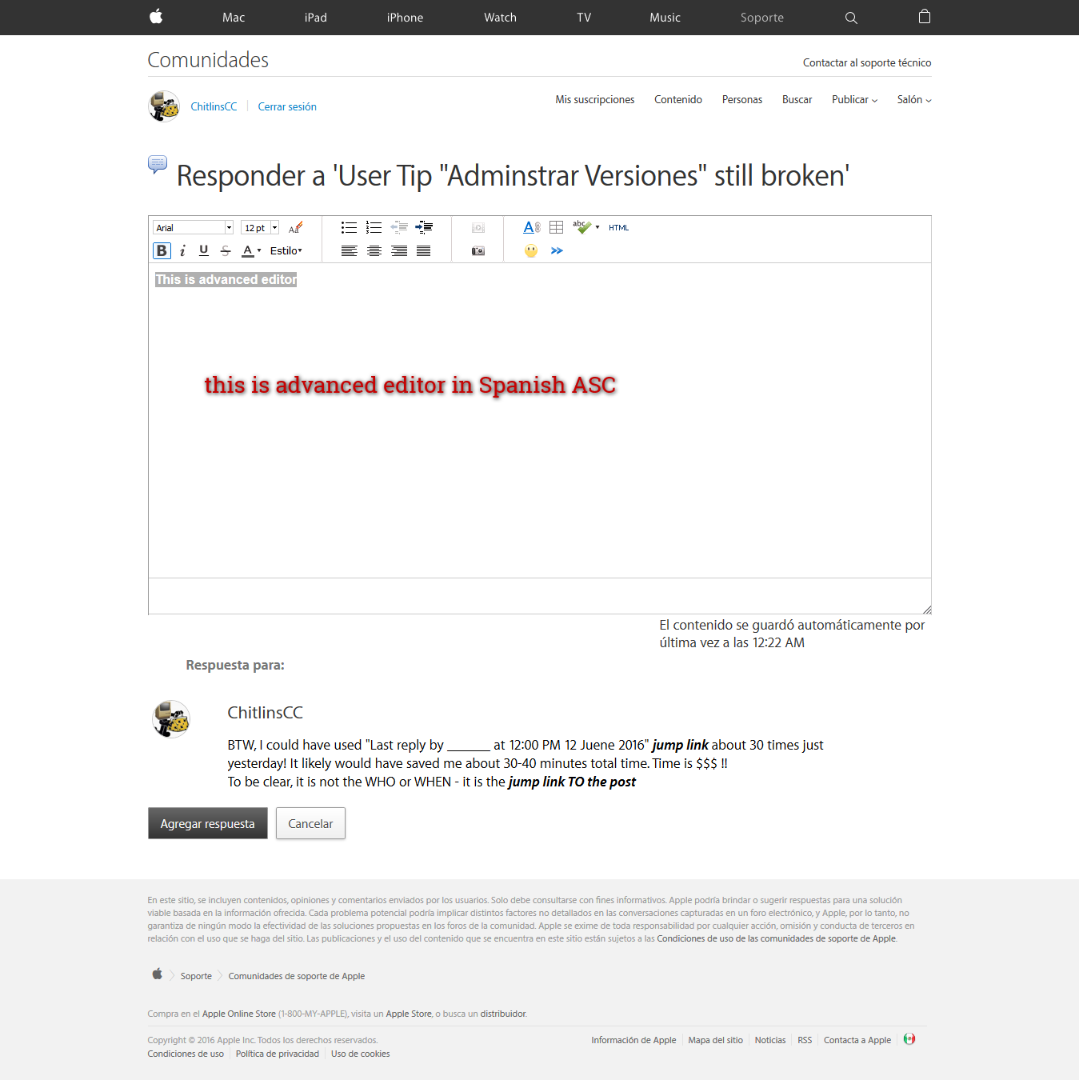
Task: Open the search magnifier icon
Action: pyautogui.click(x=851, y=18)
